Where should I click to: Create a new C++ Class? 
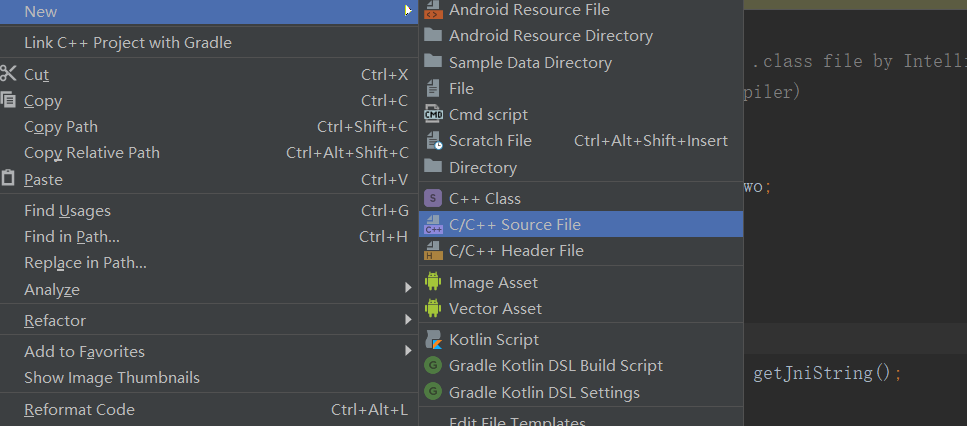pyautogui.click(x=581, y=199)
